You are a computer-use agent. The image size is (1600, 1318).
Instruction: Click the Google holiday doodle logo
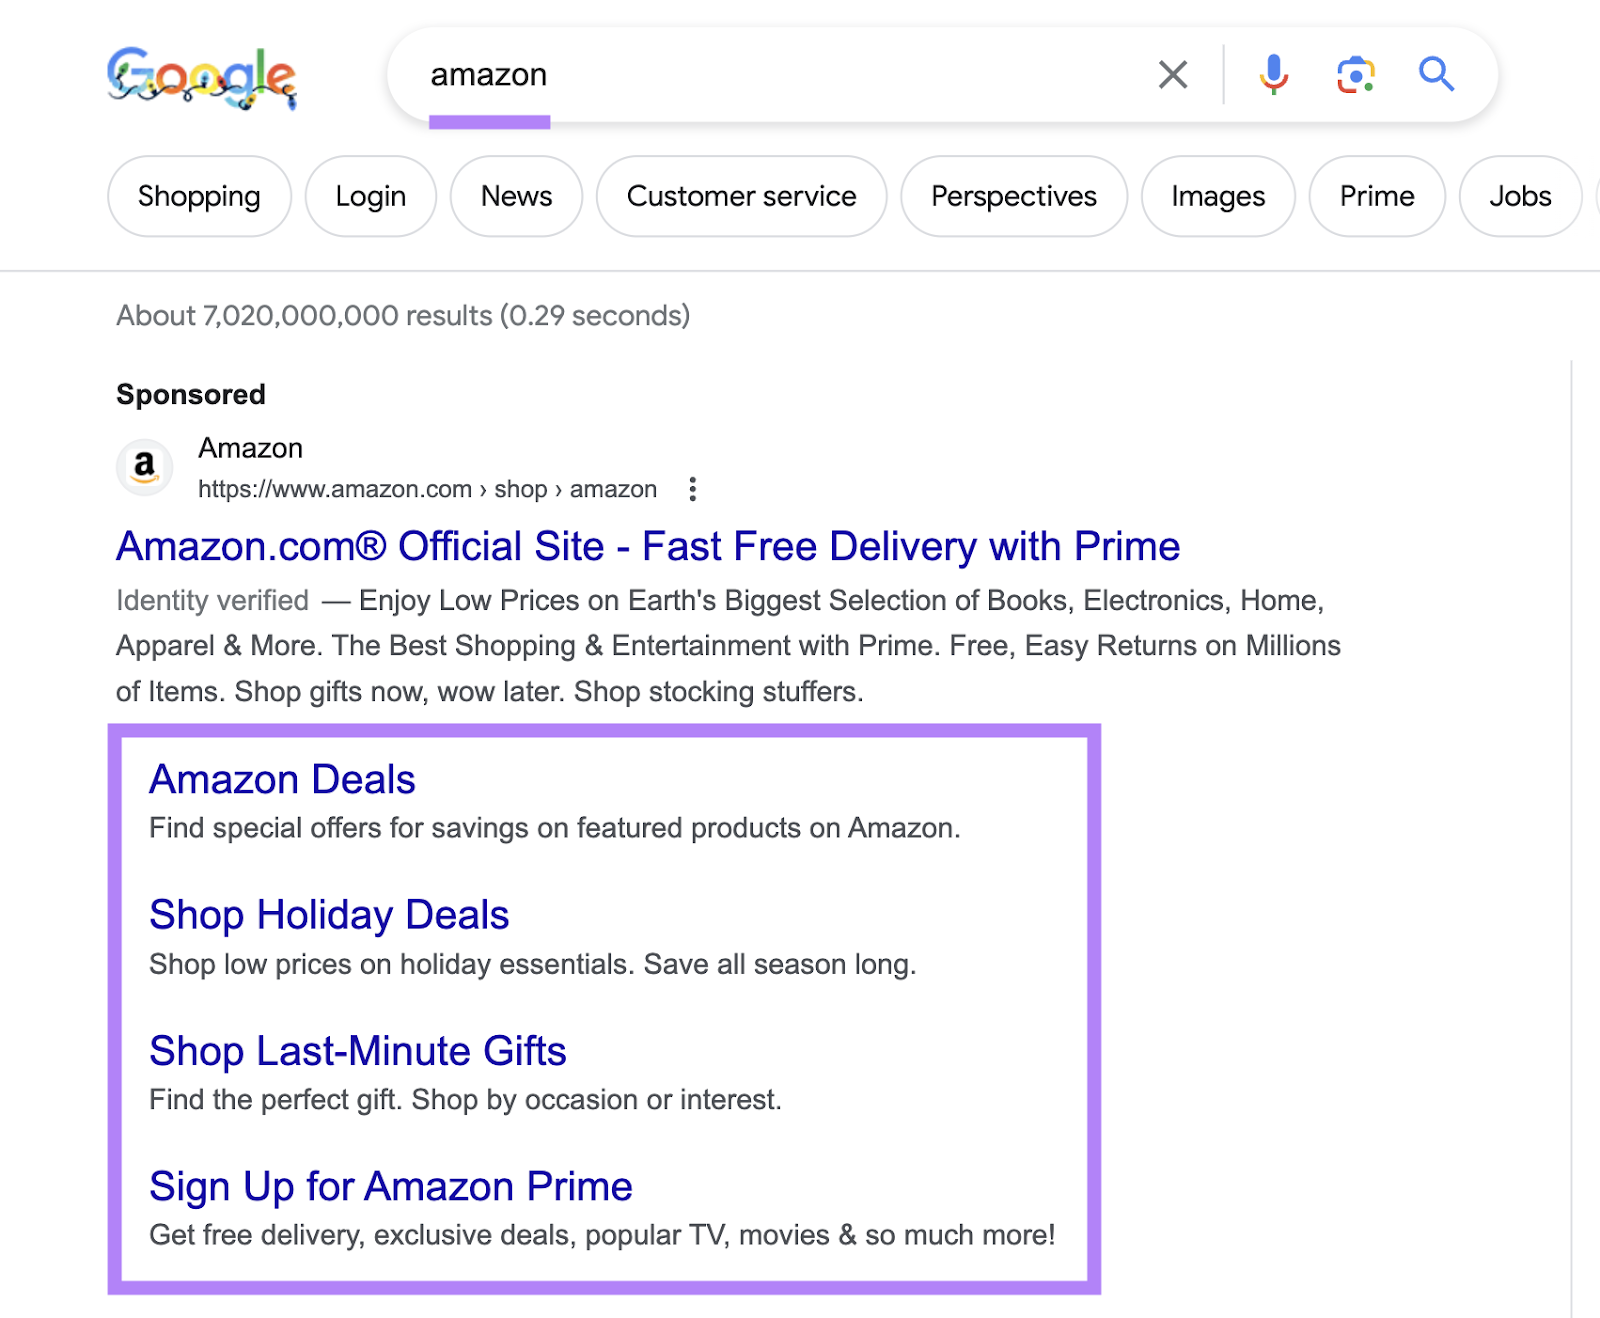[203, 75]
